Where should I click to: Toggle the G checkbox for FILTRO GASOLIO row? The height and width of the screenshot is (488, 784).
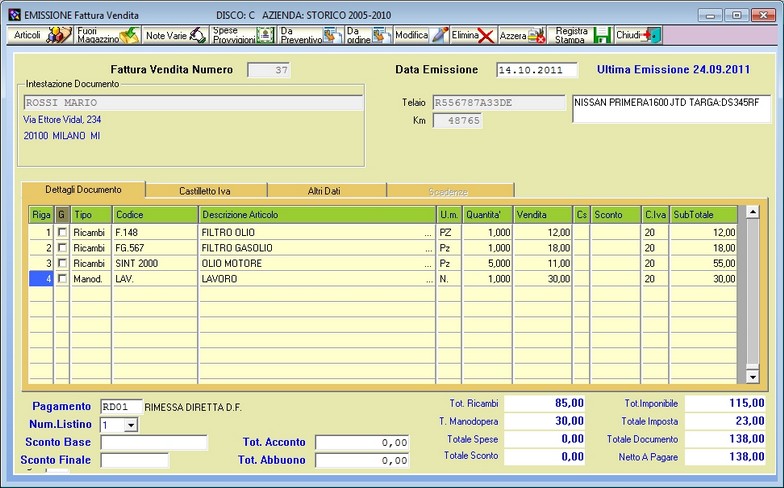pos(62,248)
